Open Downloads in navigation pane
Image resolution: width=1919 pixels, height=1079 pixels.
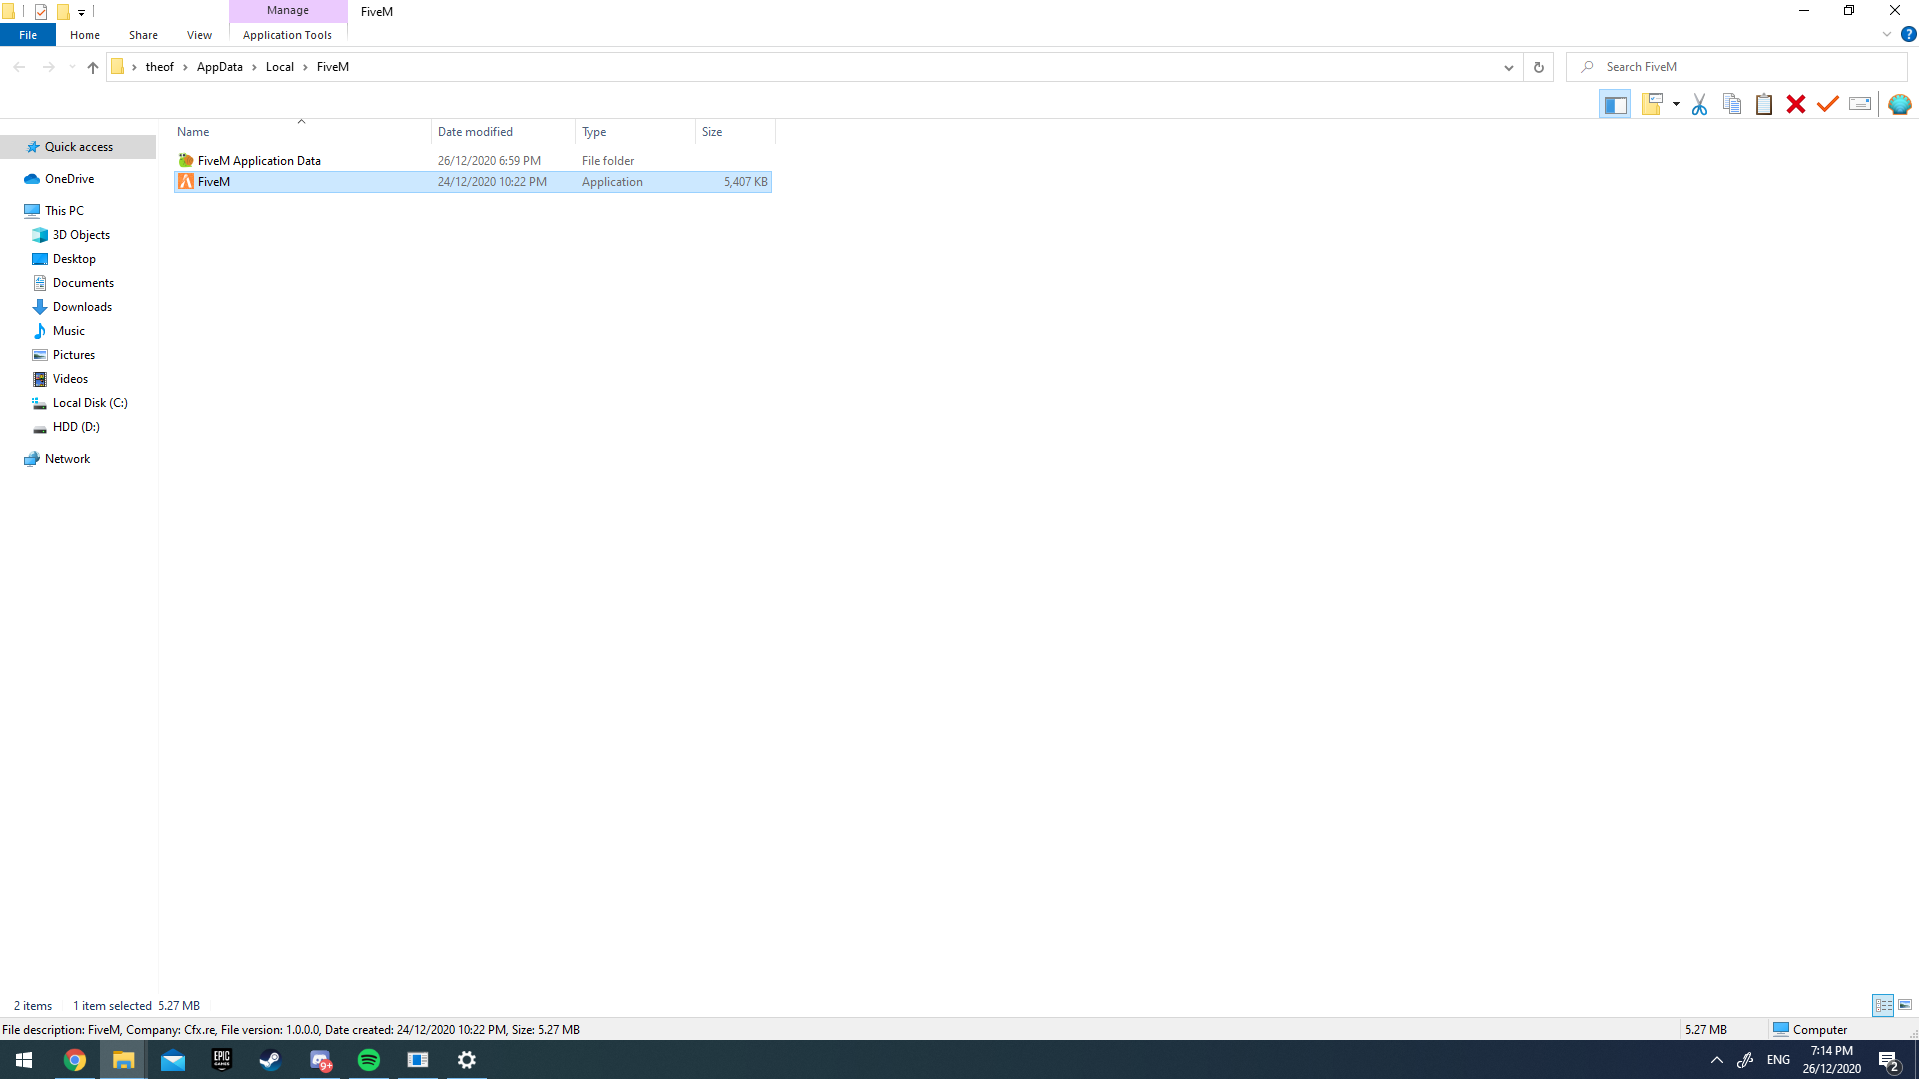82,307
